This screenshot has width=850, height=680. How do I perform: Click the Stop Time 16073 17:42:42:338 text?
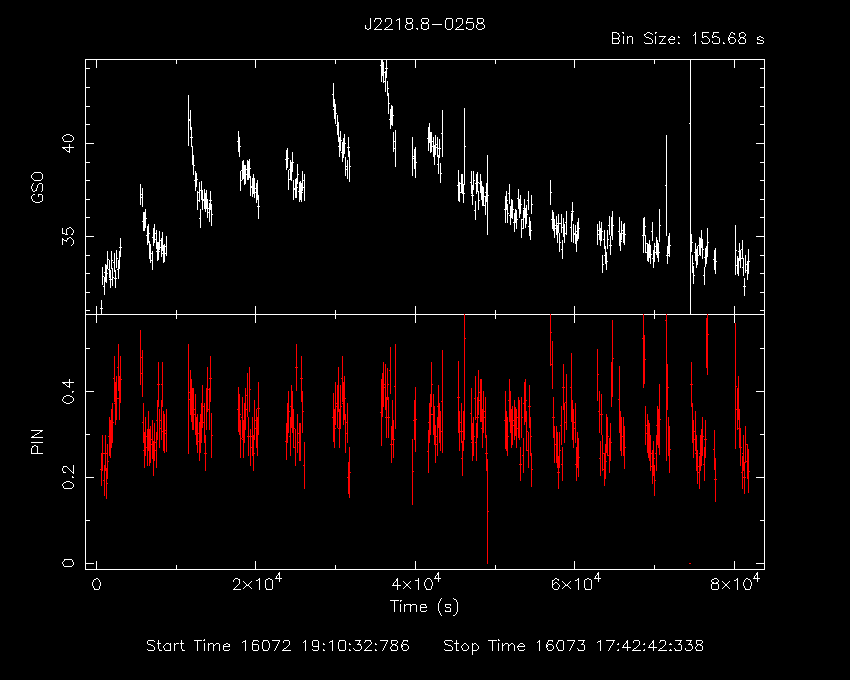pyautogui.click(x=574, y=646)
